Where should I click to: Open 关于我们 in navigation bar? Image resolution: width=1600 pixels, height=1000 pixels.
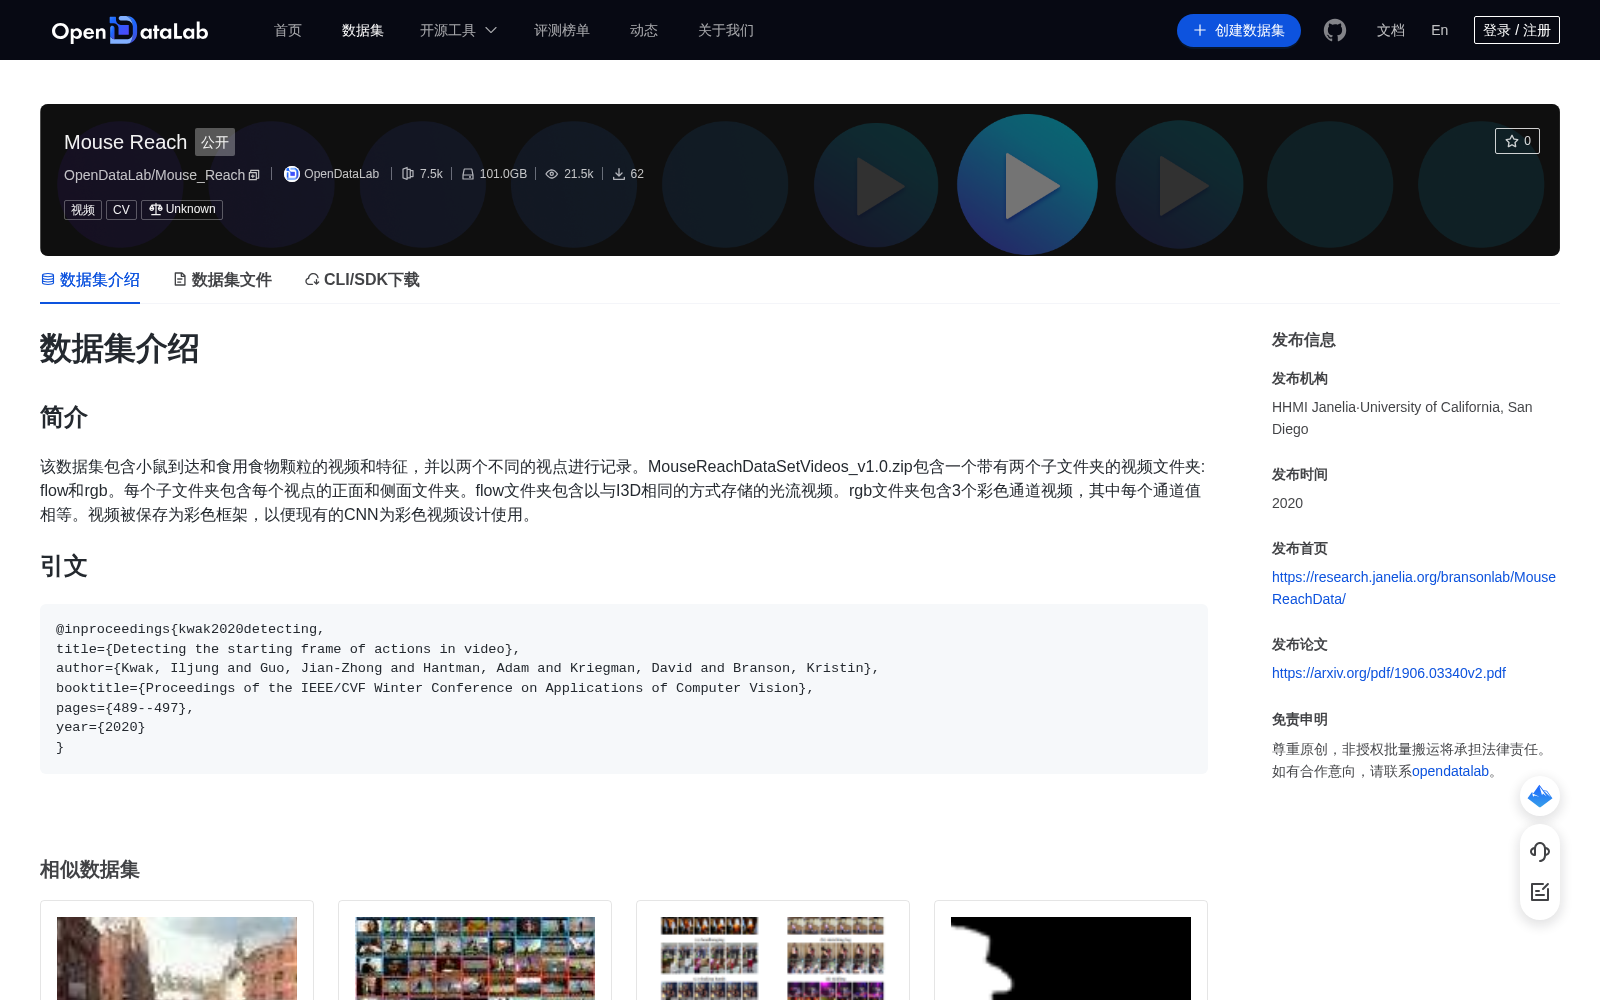coord(726,30)
